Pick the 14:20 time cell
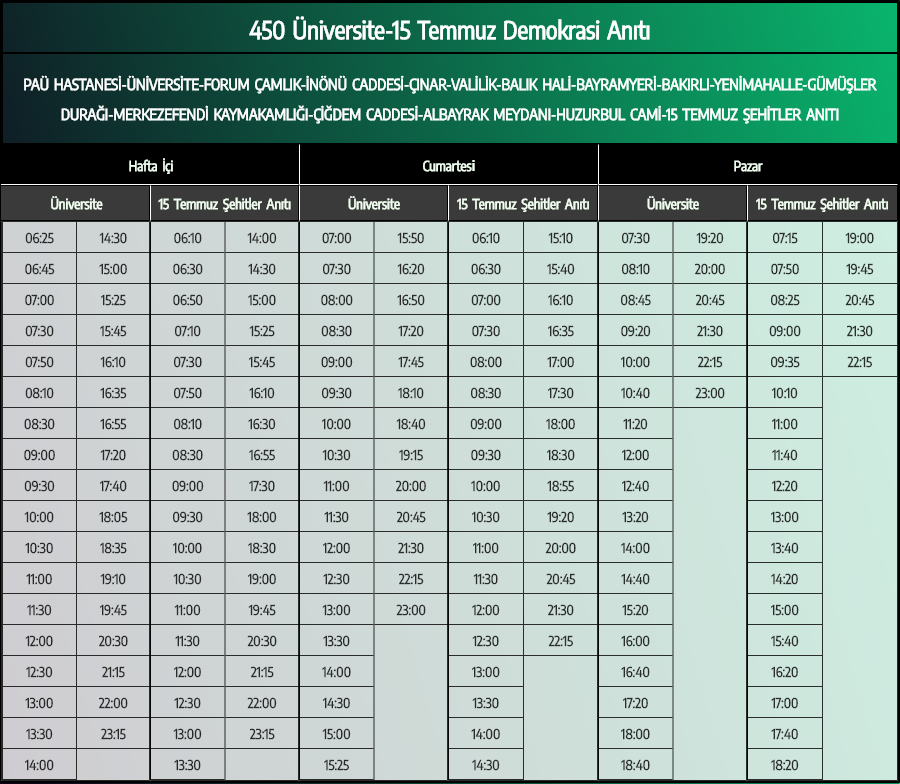The image size is (900, 784). pos(785,579)
